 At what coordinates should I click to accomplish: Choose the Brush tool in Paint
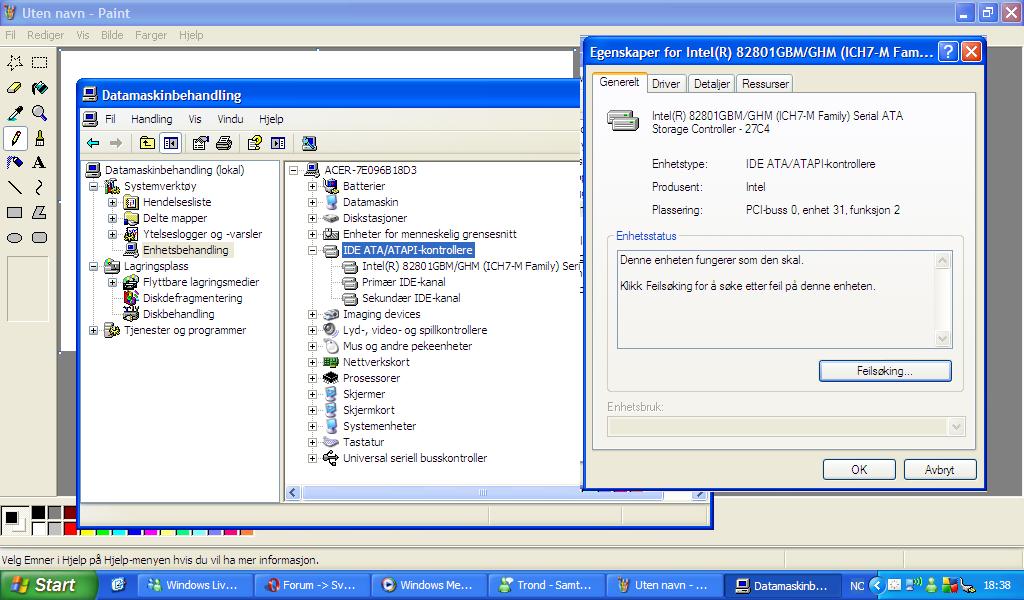coord(40,138)
